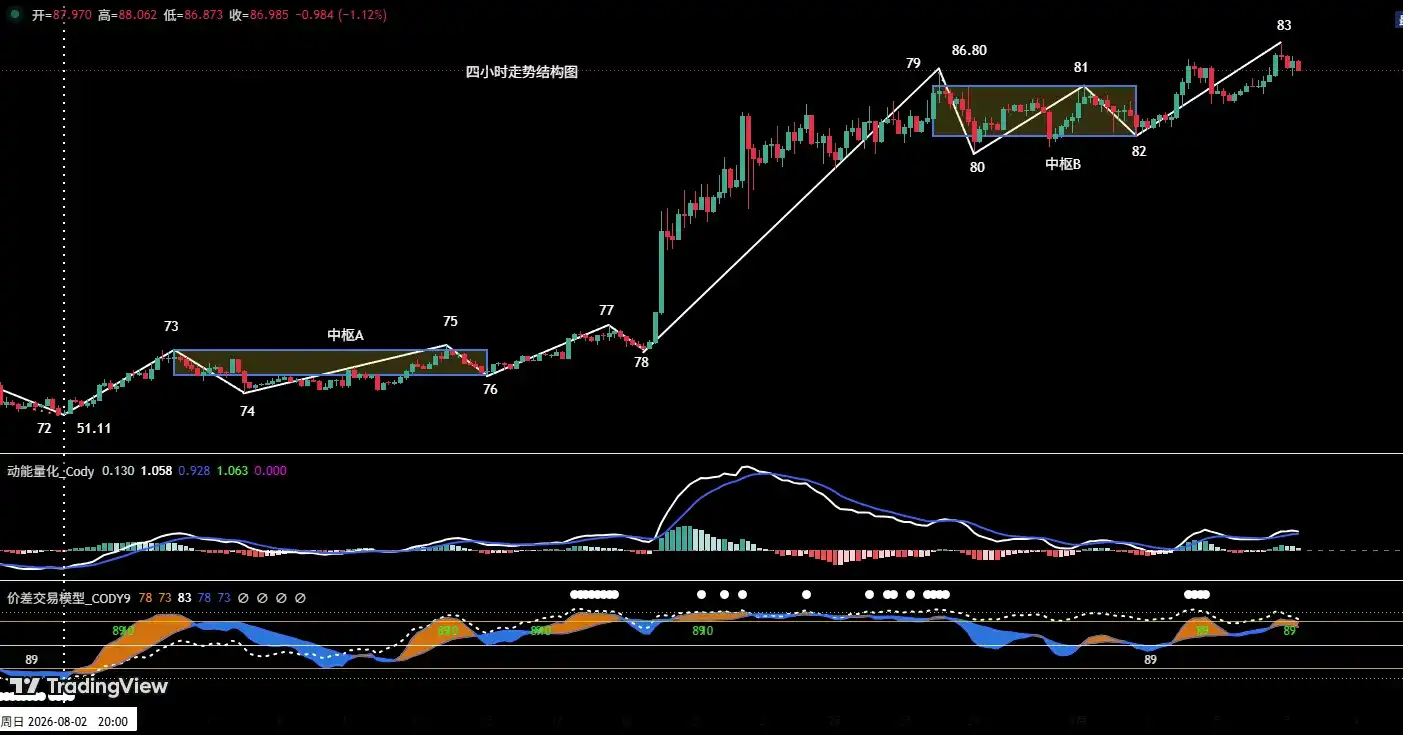Click the pivot label 75
Image resolution: width=1403 pixels, height=735 pixels.
click(x=450, y=321)
